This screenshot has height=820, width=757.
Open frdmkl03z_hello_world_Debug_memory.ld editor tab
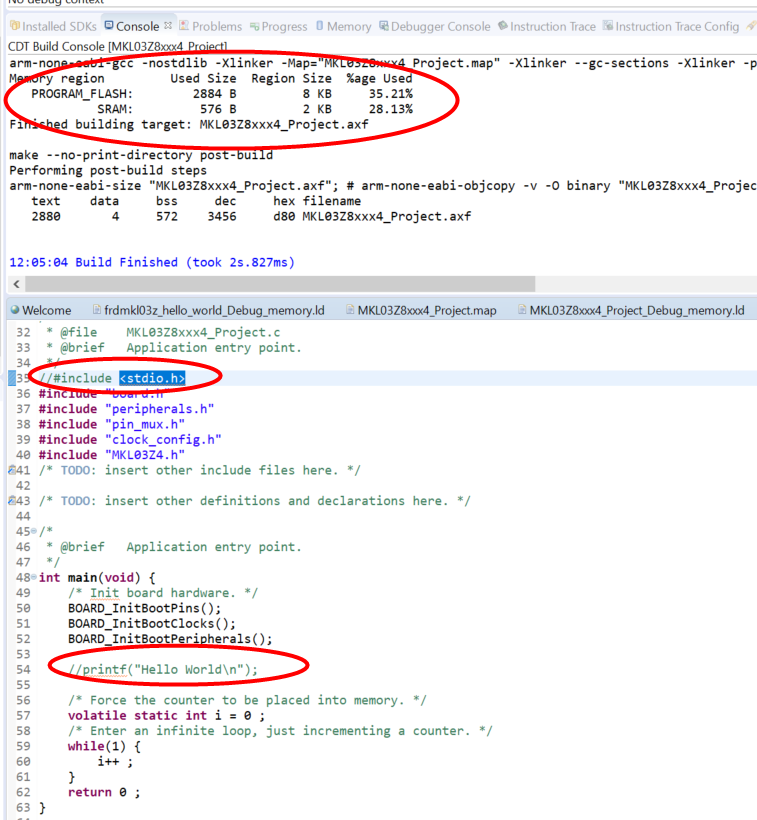(x=209, y=310)
